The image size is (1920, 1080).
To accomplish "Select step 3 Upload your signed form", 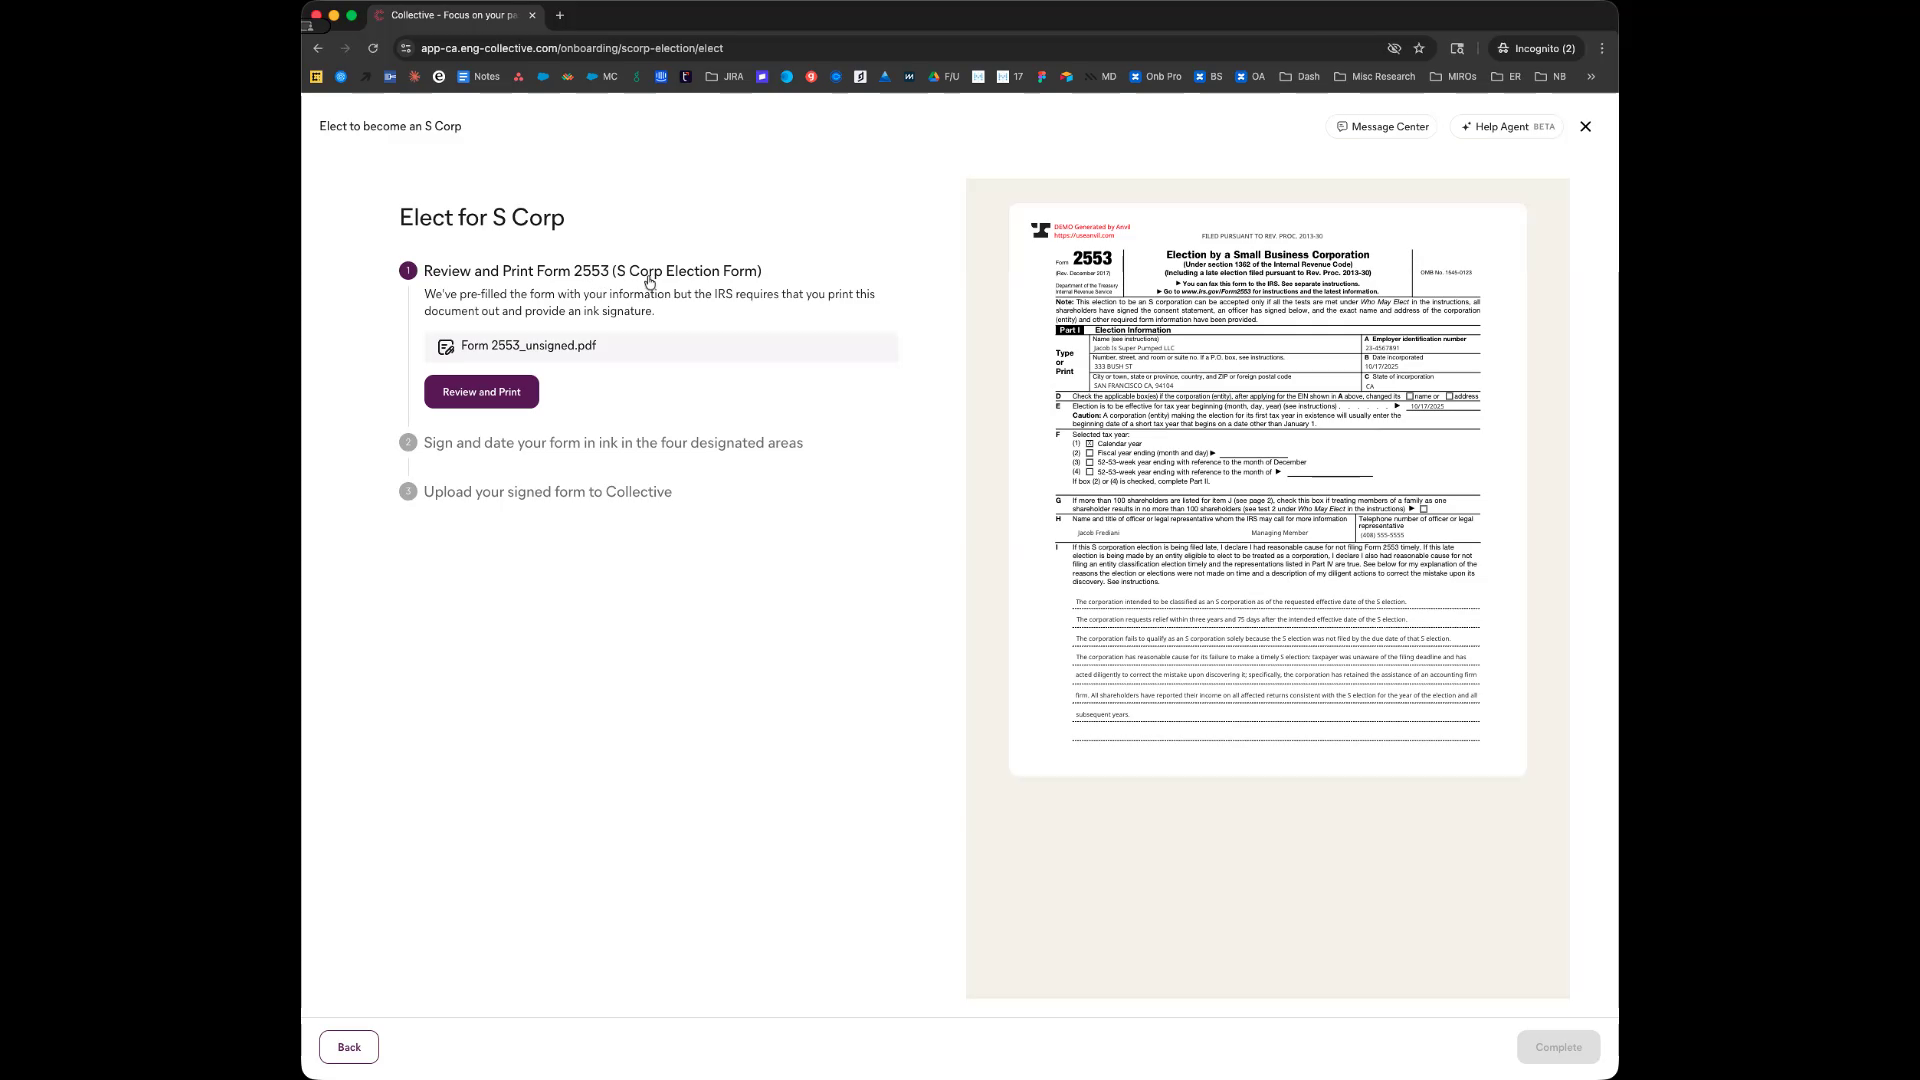I will click(x=547, y=492).
